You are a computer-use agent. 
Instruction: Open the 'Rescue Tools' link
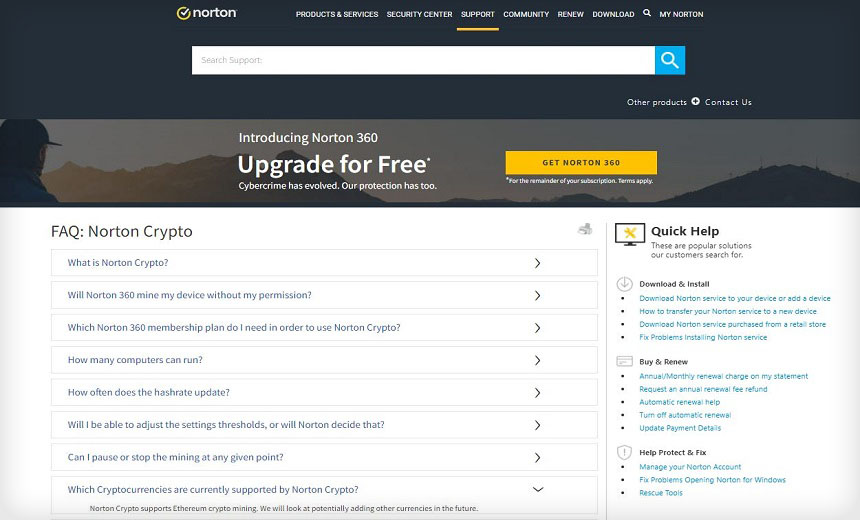click(661, 493)
